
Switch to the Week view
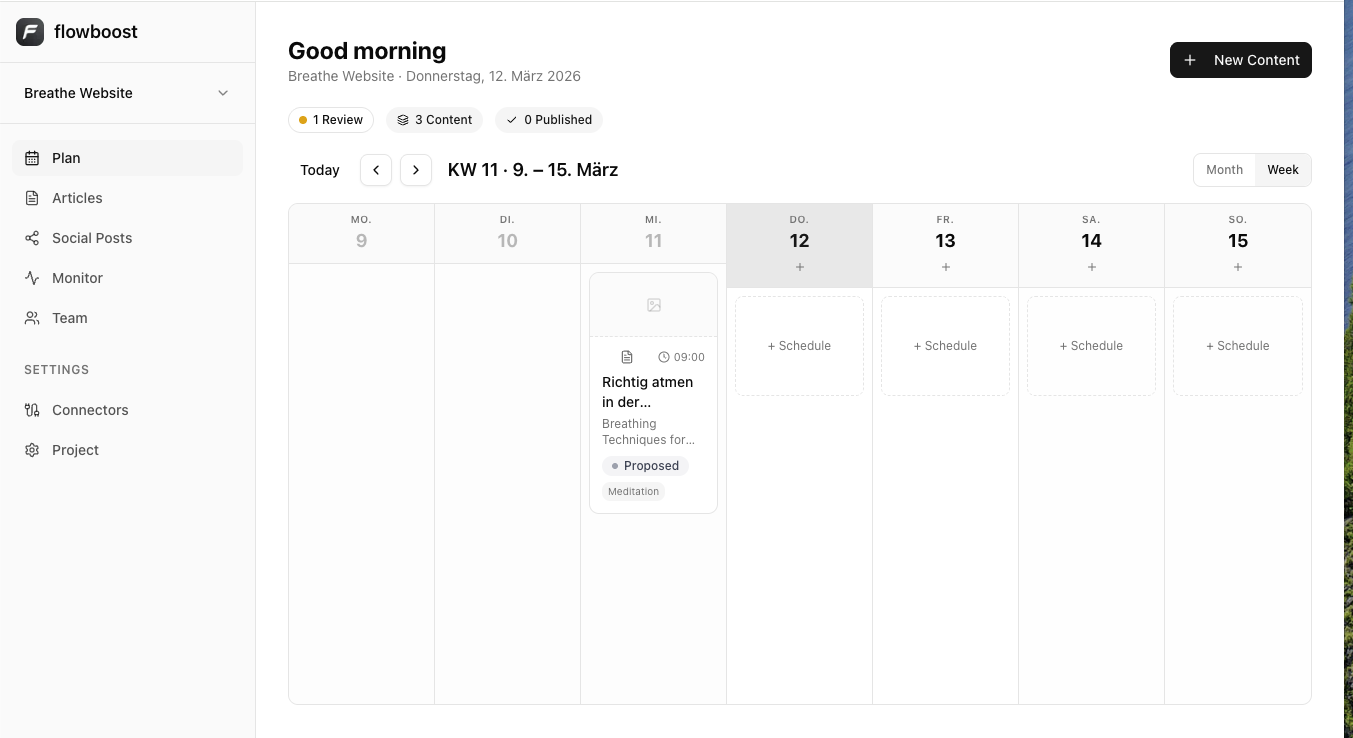coord(1283,169)
